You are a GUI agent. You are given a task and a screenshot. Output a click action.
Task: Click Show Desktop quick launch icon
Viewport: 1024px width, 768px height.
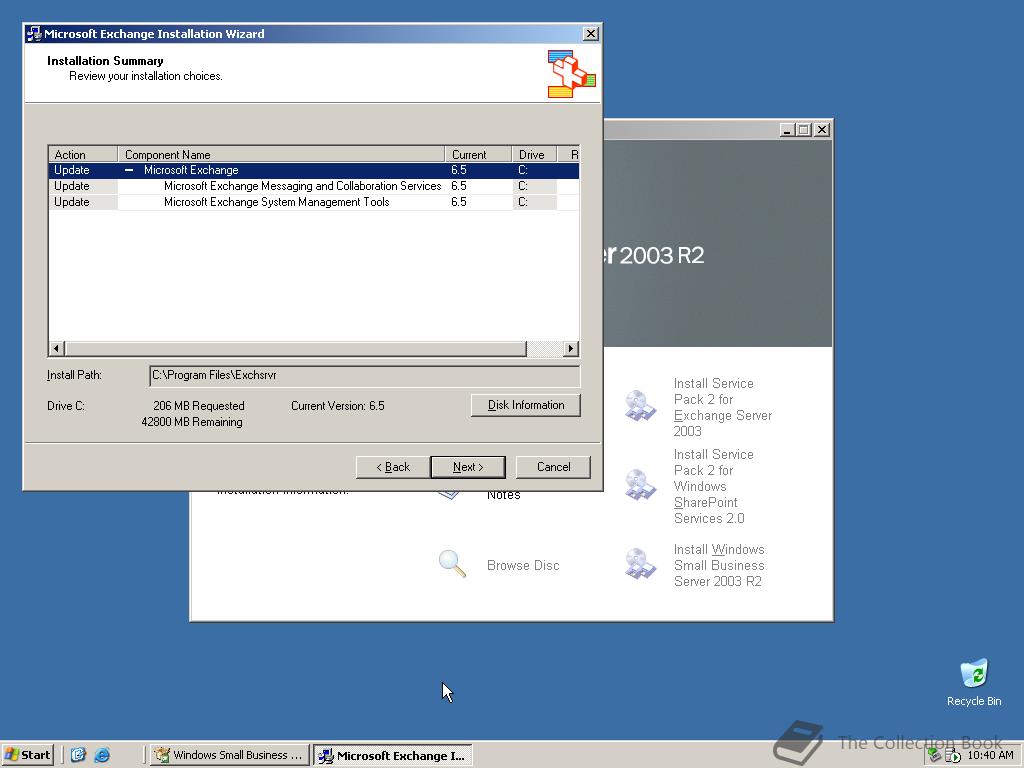(78, 755)
